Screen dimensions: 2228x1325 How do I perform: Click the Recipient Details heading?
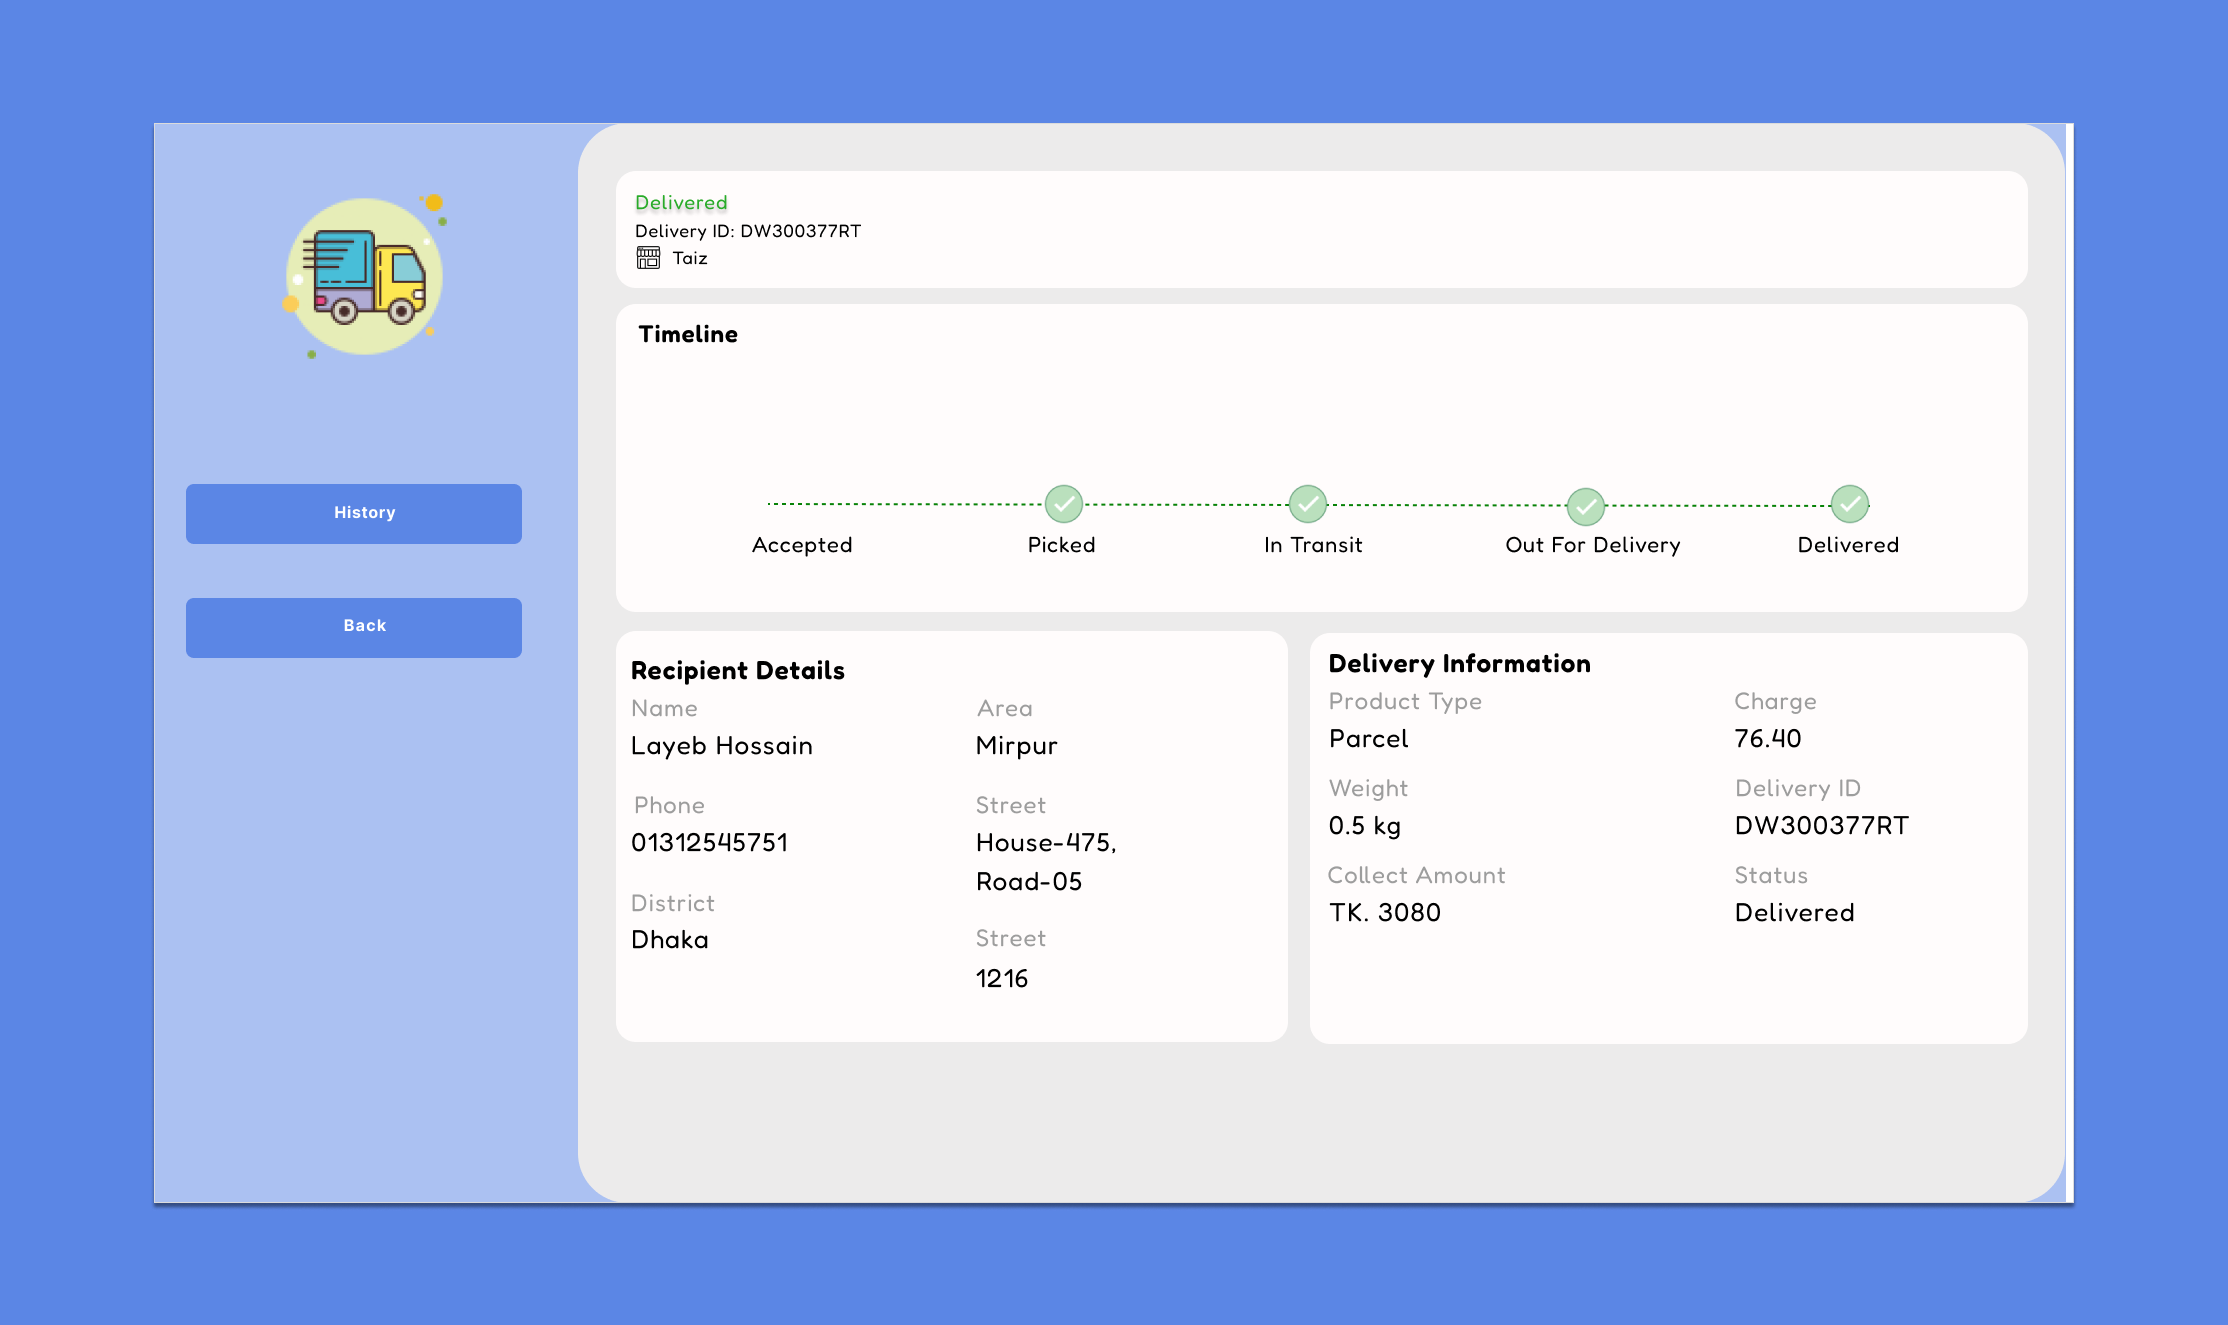[738, 670]
